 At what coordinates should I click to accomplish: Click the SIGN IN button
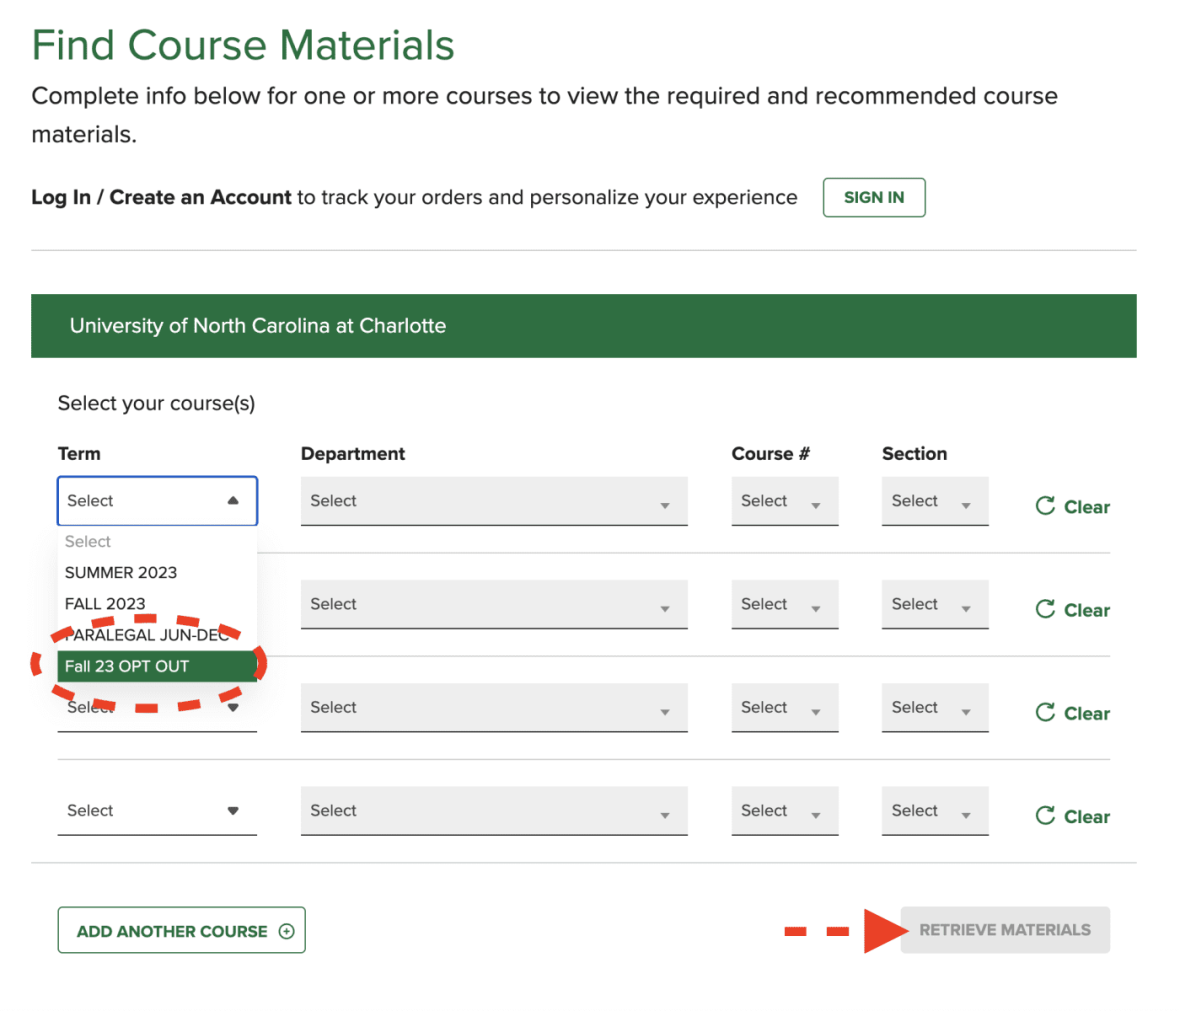coord(874,197)
